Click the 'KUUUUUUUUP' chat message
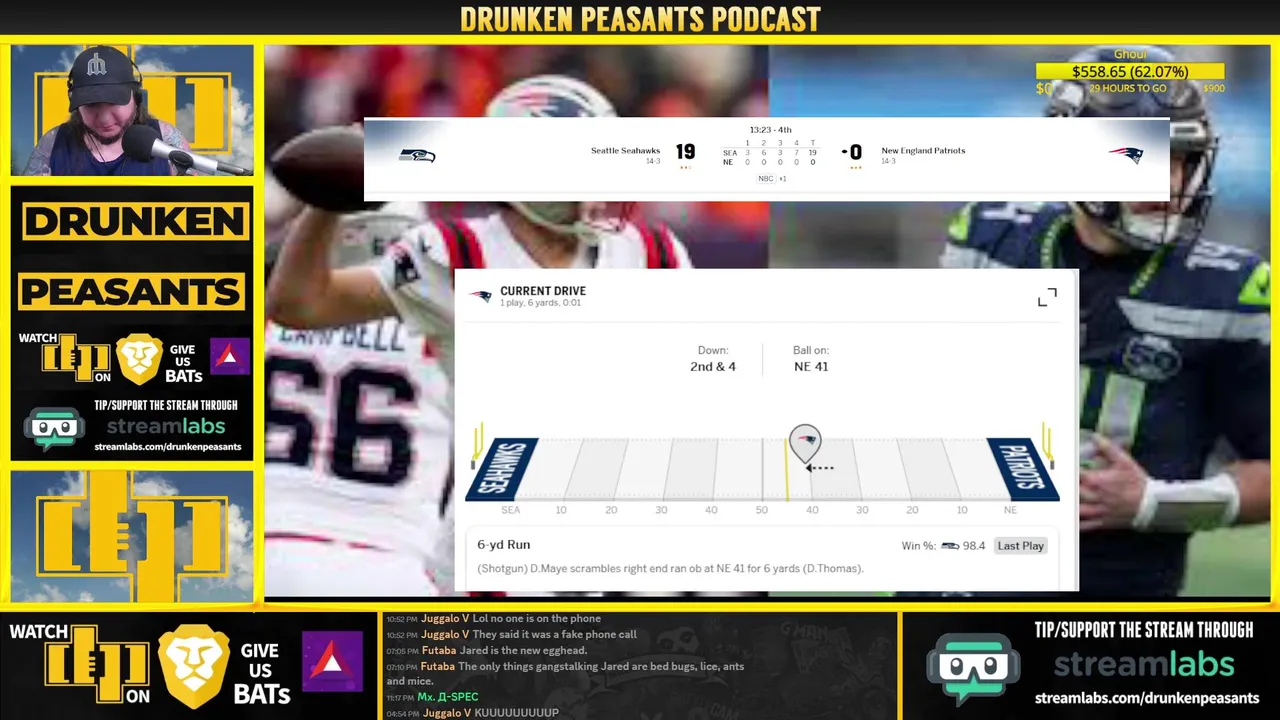1280x720 pixels. coord(517,713)
